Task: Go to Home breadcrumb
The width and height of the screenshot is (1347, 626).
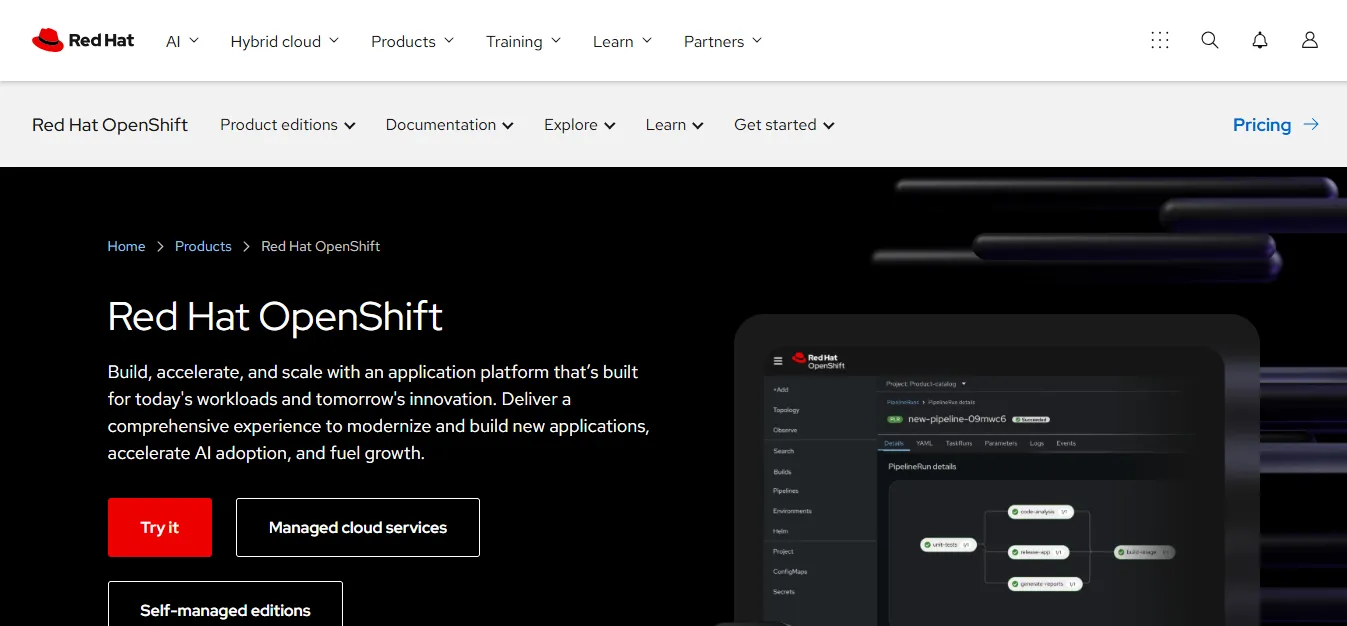Action: coord(126,246)
